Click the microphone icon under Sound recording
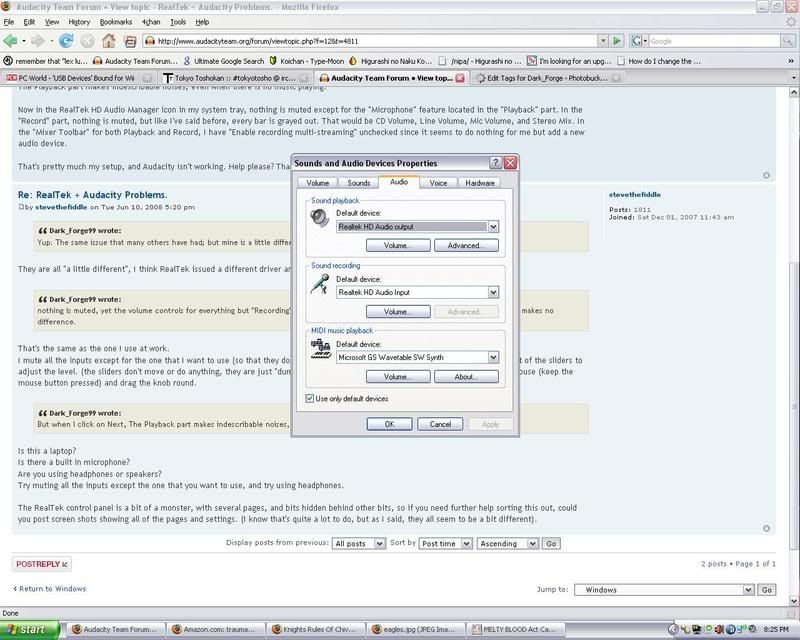The height and width of the screenshot is (640, 800). [320, 285]
